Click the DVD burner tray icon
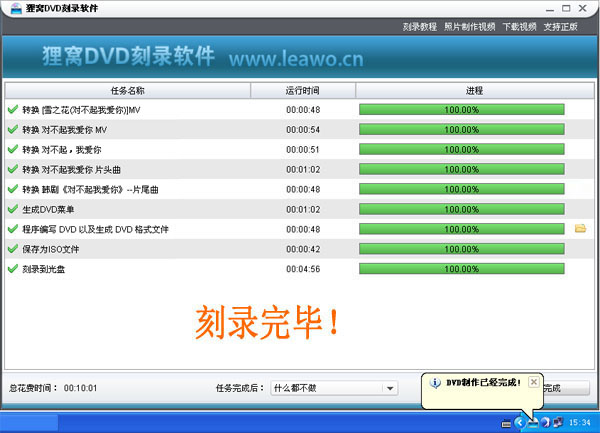Image resolution: width=600 pixels, height=433 pixels. coord(533,423)
